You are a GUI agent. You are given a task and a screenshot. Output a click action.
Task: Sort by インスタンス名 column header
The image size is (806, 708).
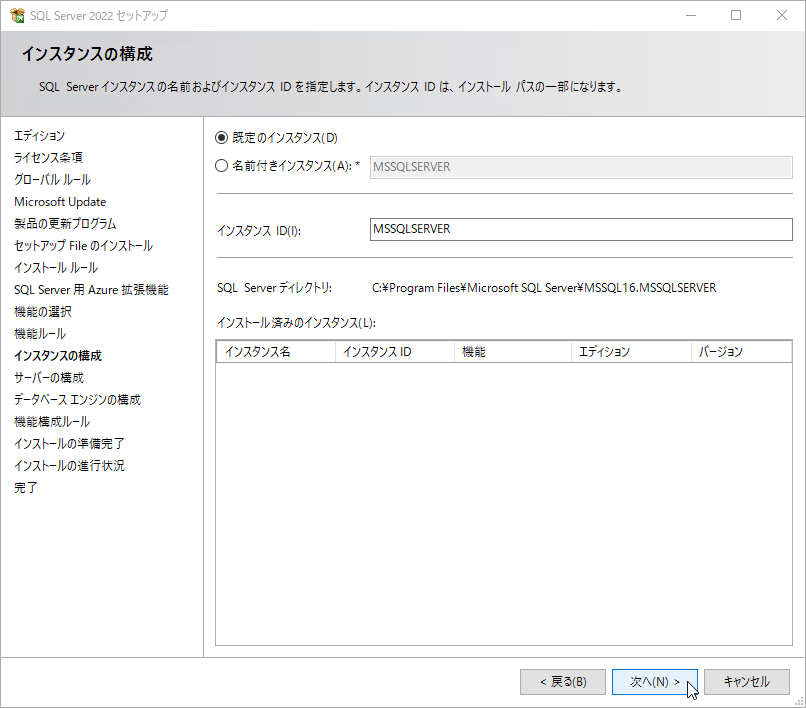pos(275,352)
